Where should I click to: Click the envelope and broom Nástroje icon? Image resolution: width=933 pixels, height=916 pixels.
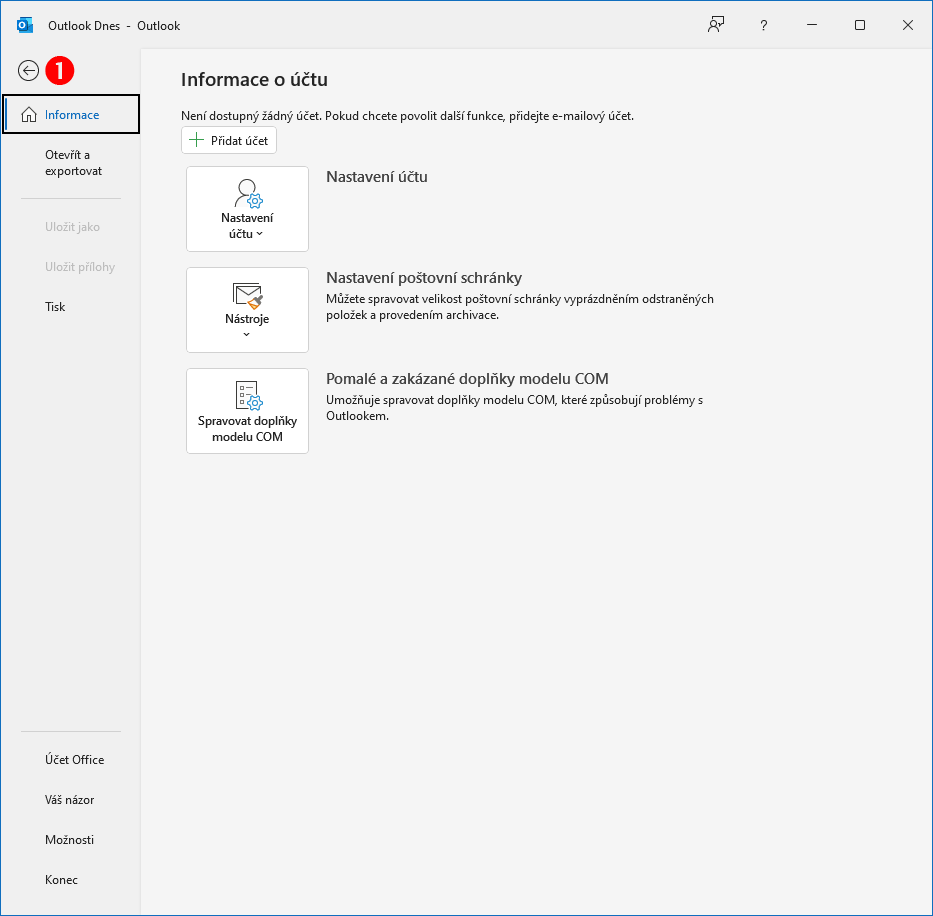tap(248, 296)
